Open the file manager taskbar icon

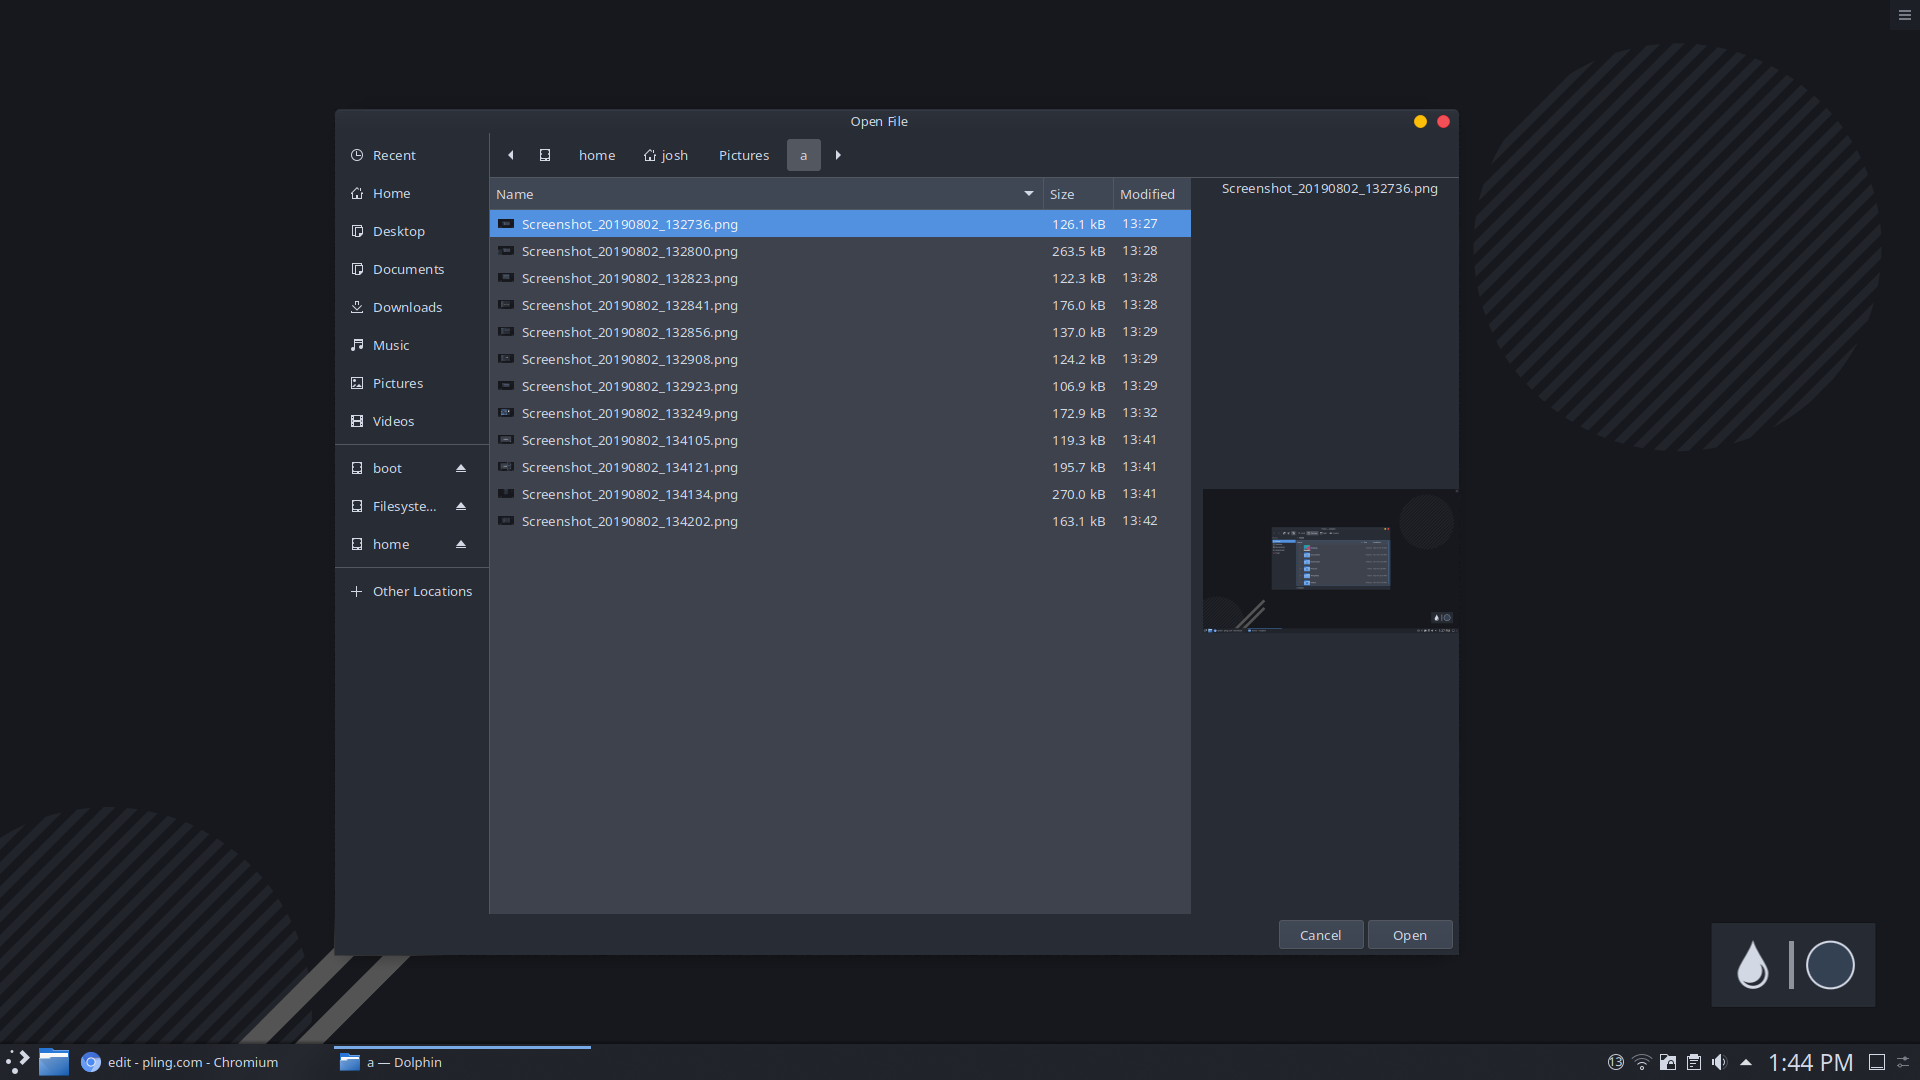click(54, 1062)
